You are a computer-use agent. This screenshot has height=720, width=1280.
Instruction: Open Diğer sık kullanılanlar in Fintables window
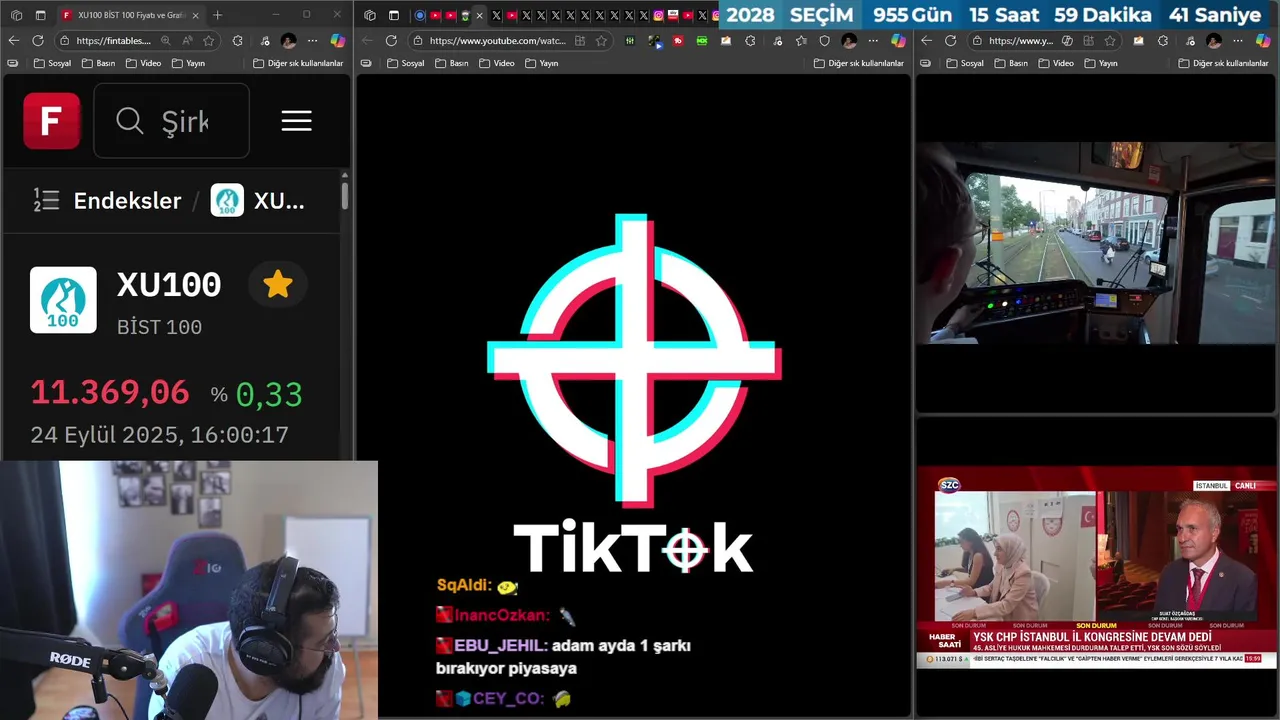click(298, 63)
